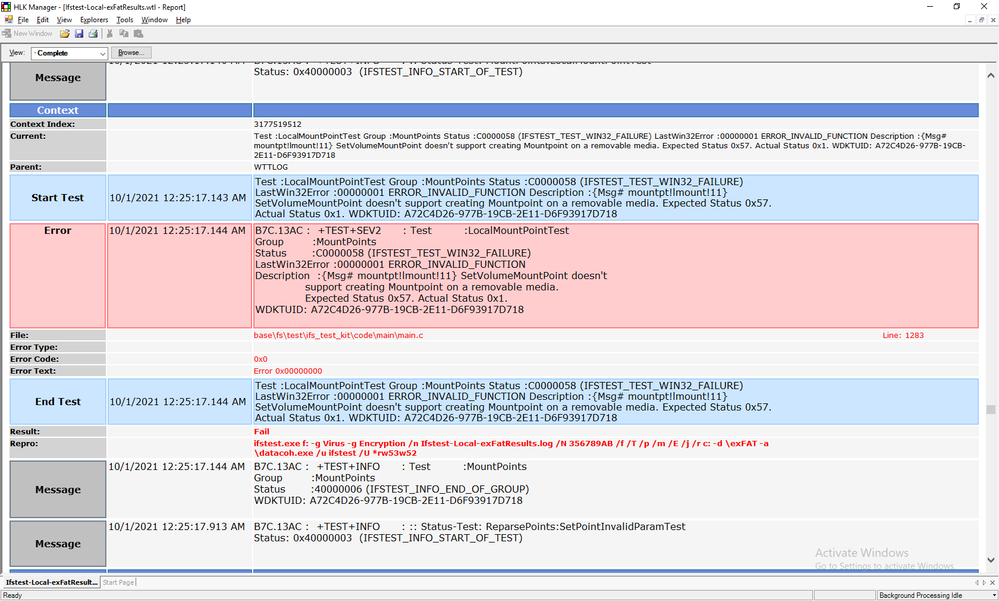Open the Help menu
999x601 pixels.
[183, 20]
